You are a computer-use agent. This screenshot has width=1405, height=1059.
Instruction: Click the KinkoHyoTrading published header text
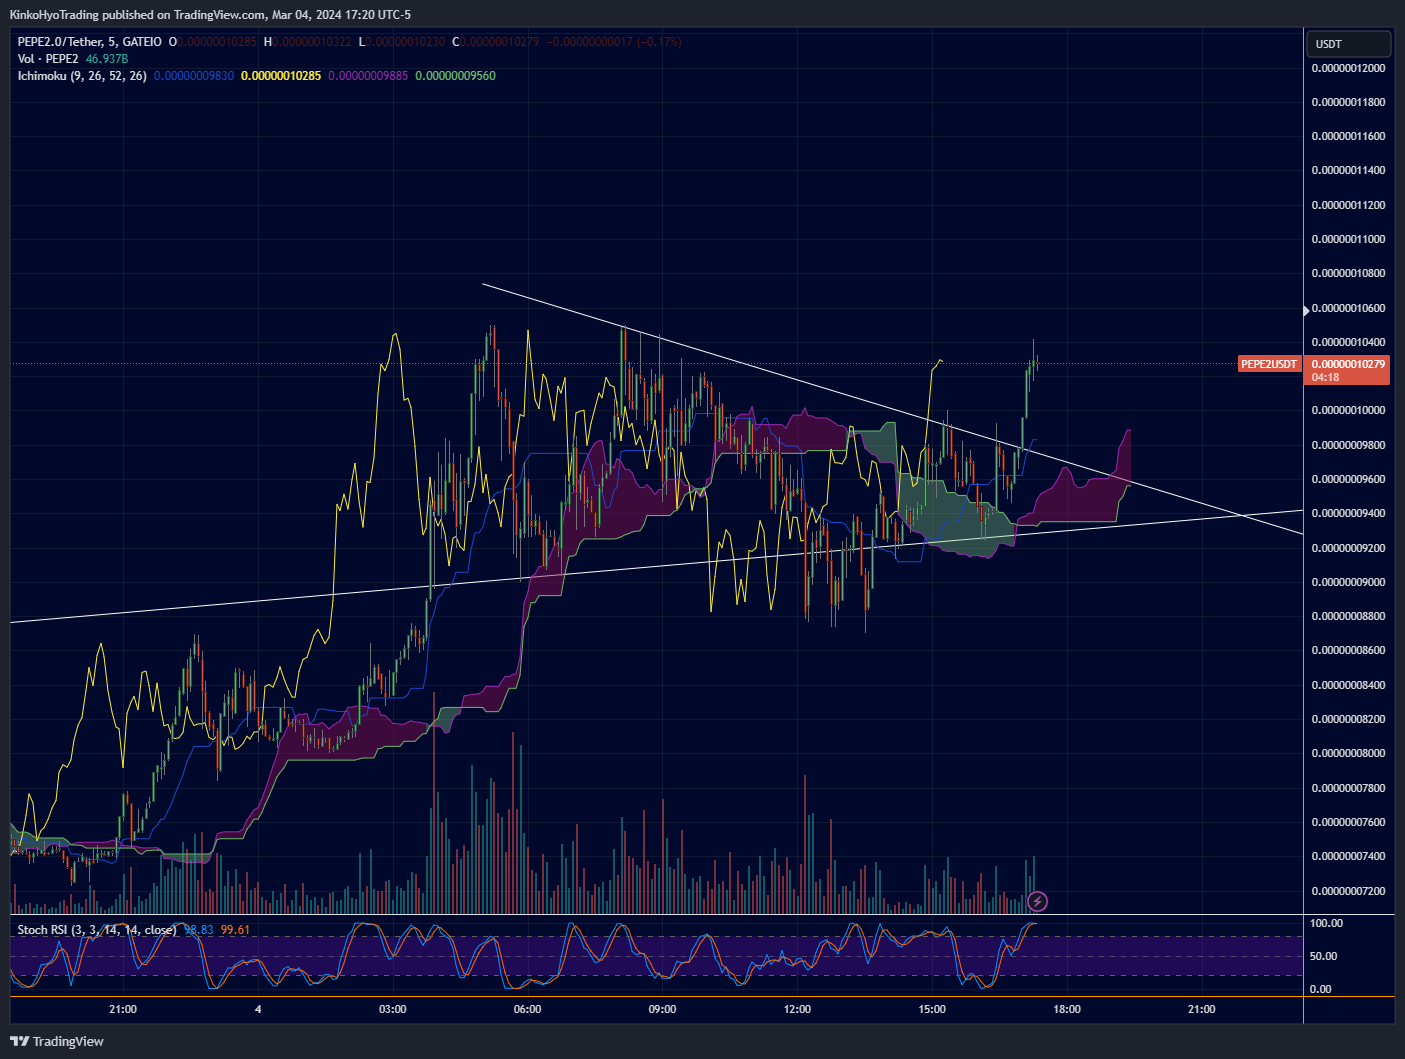coord(210,14)
